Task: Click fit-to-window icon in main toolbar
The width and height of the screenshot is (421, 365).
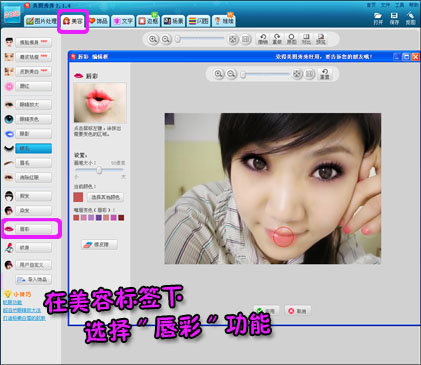Action: (233, 39)
